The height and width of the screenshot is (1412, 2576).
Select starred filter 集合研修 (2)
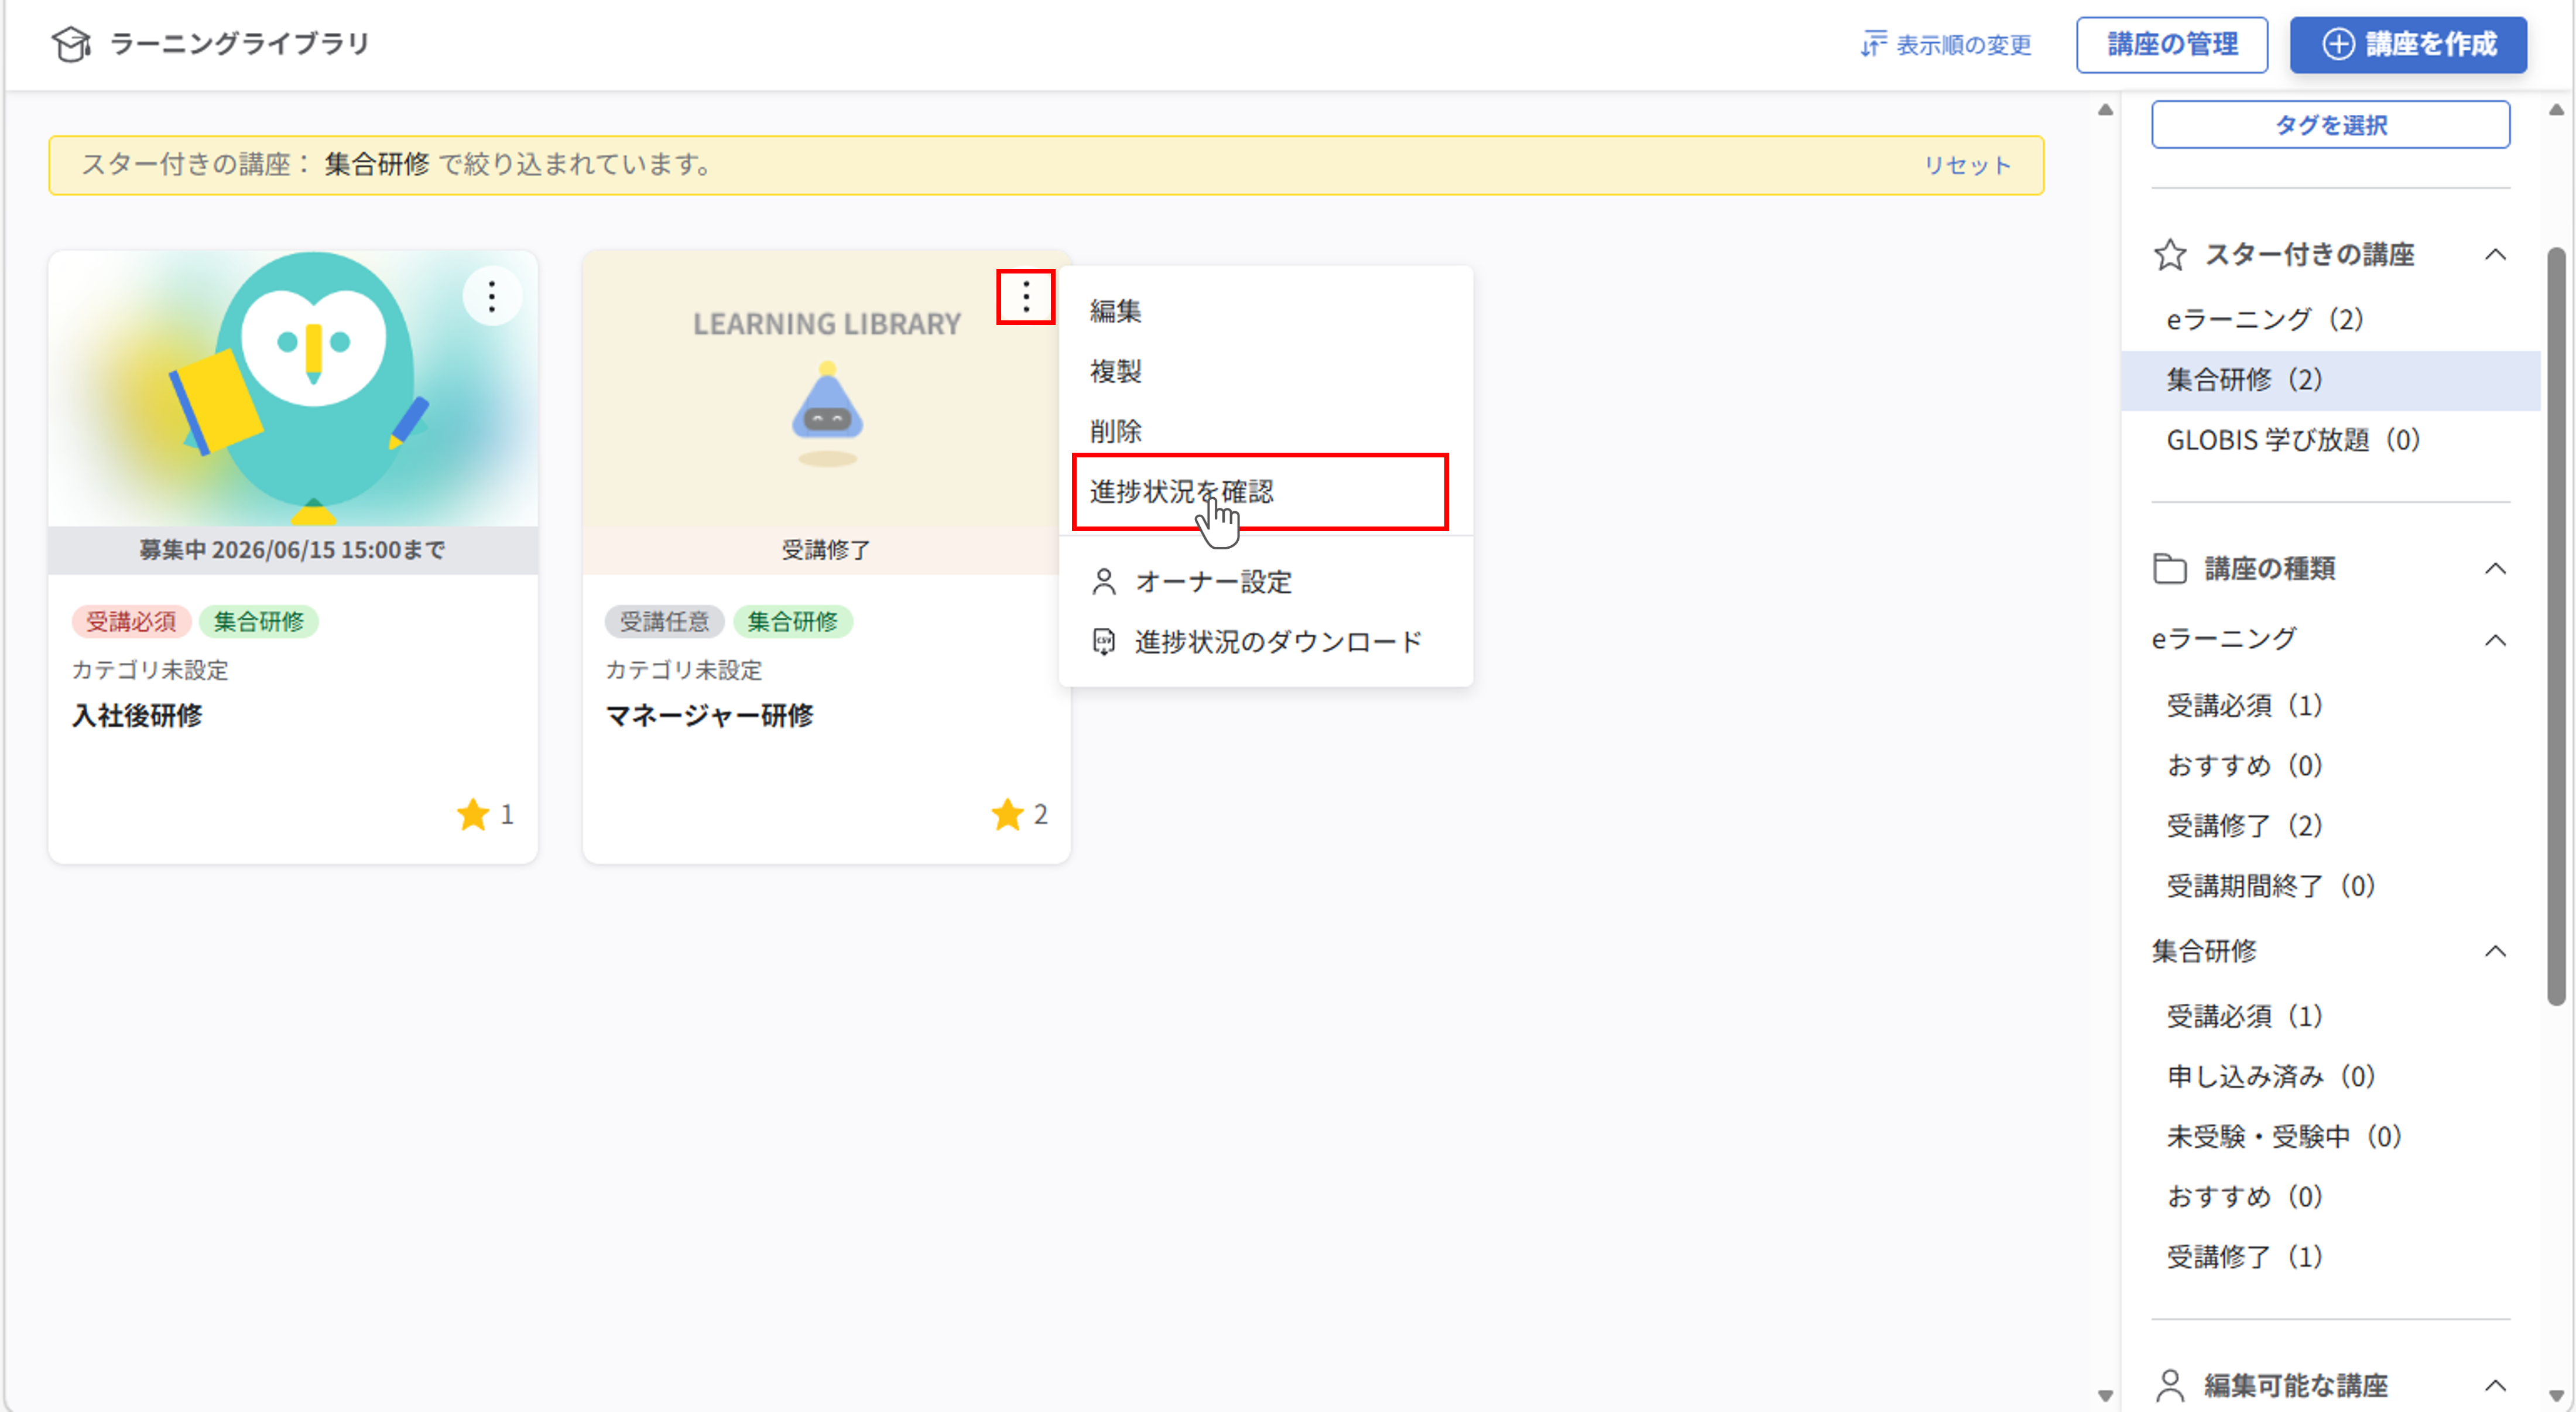tap(2330, 380)
